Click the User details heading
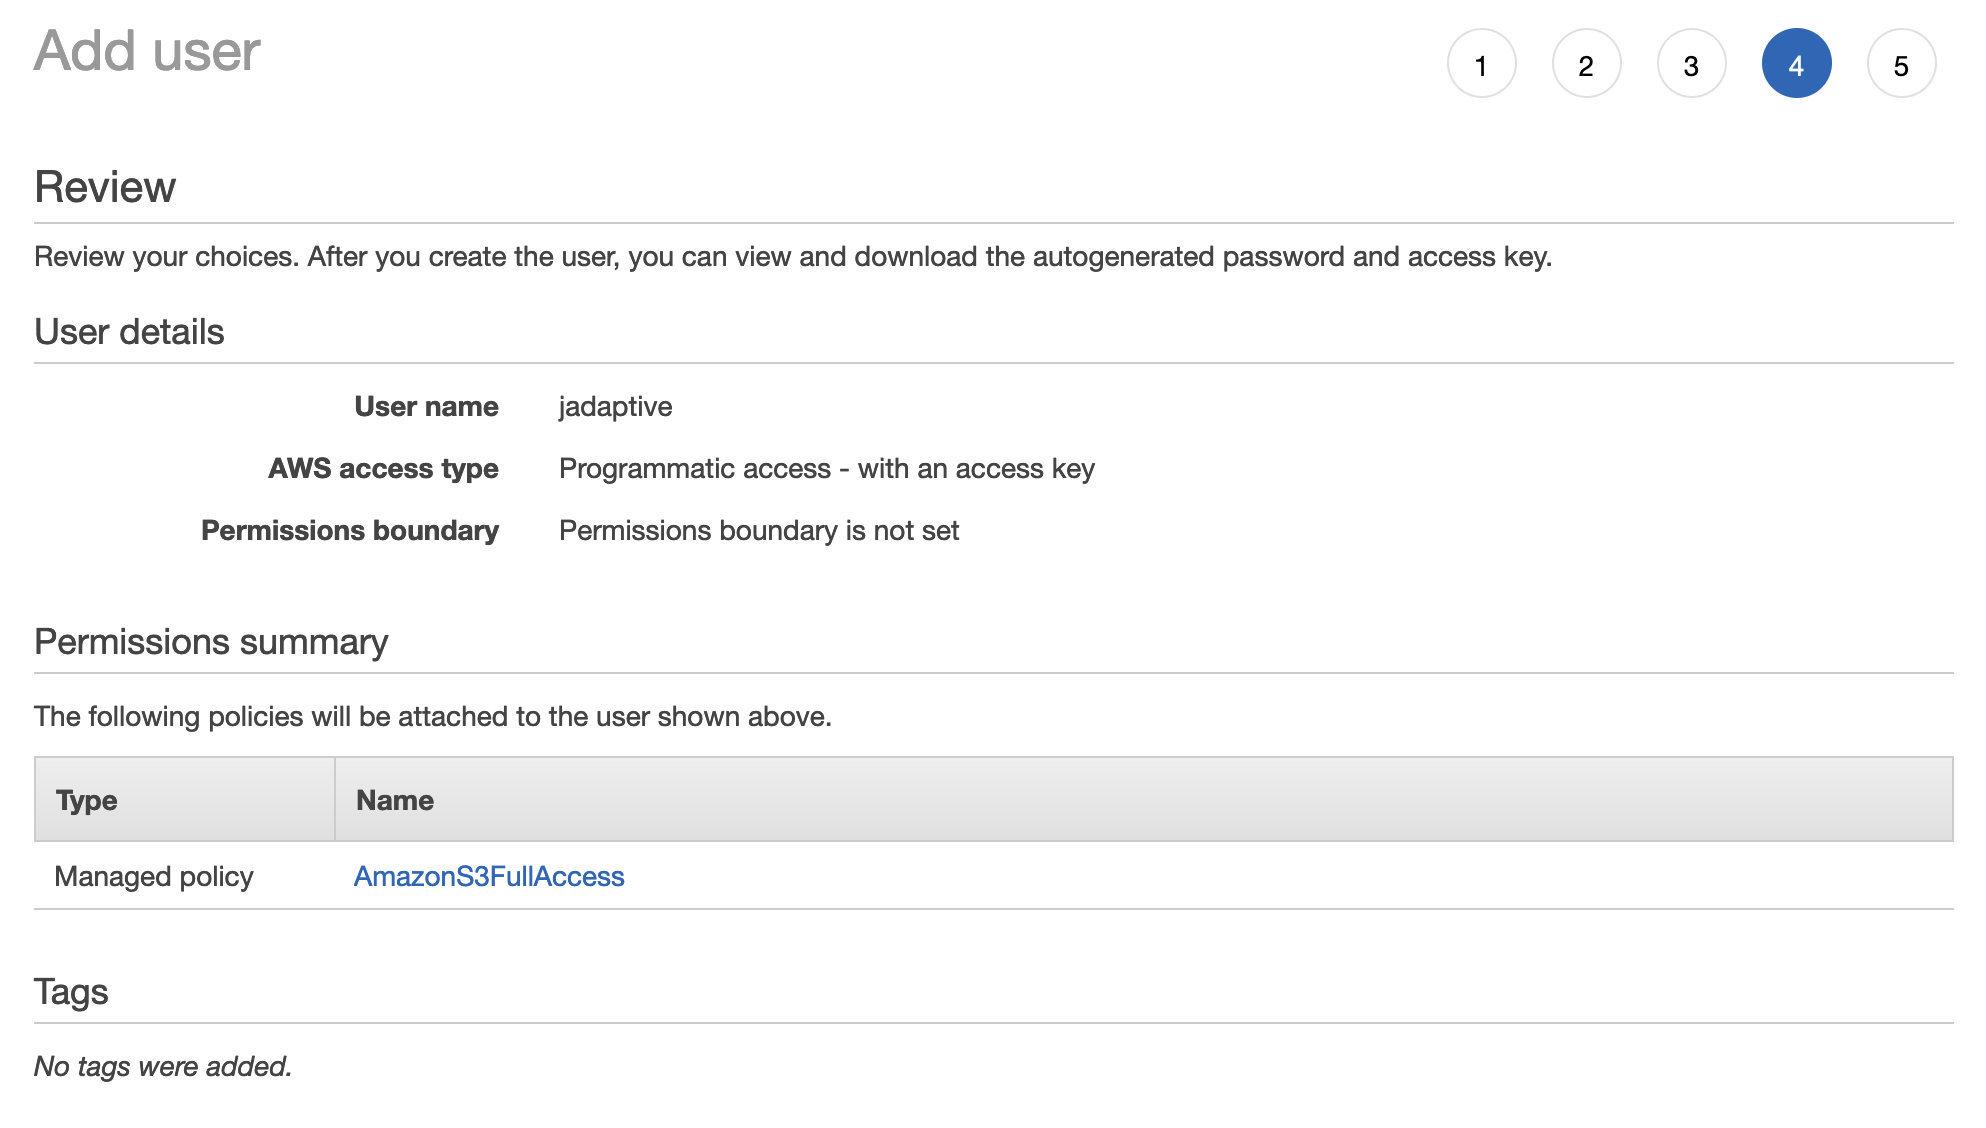 point(129,332)
